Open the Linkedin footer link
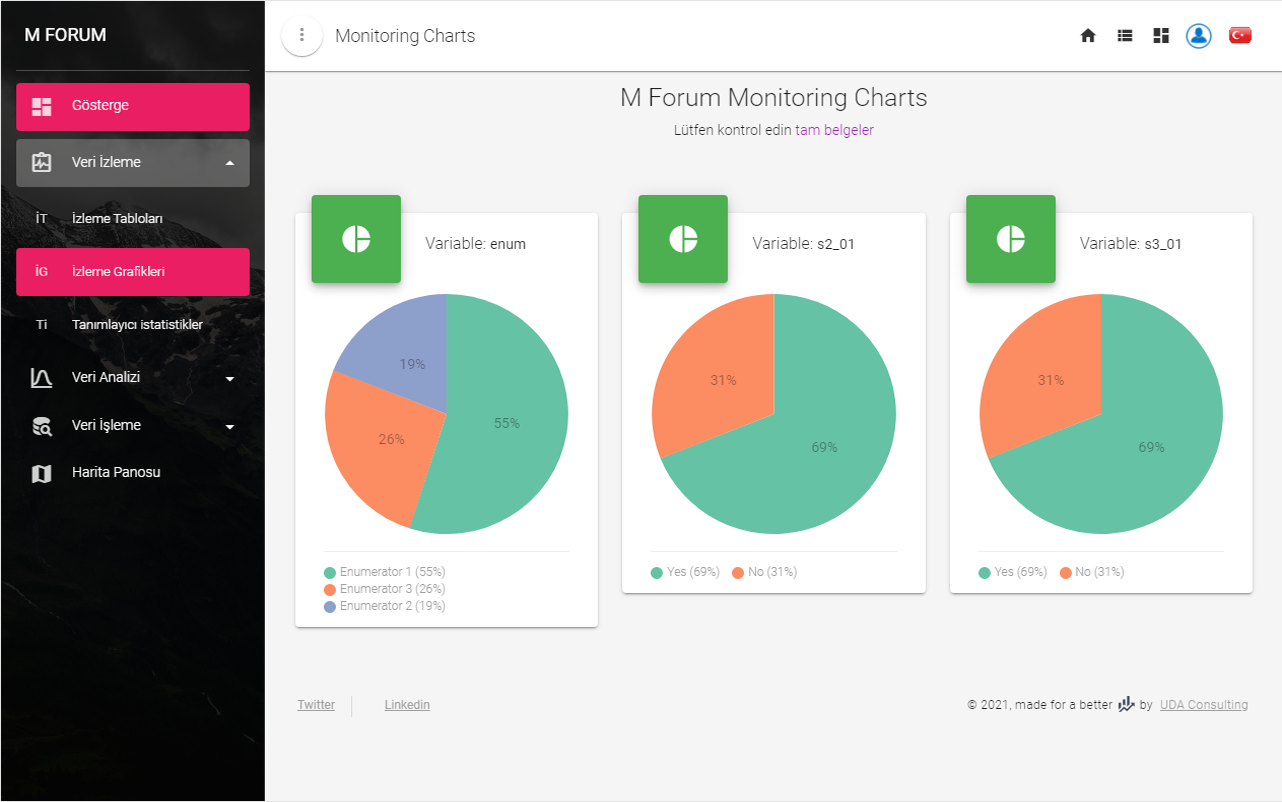 tap(407, 705)
